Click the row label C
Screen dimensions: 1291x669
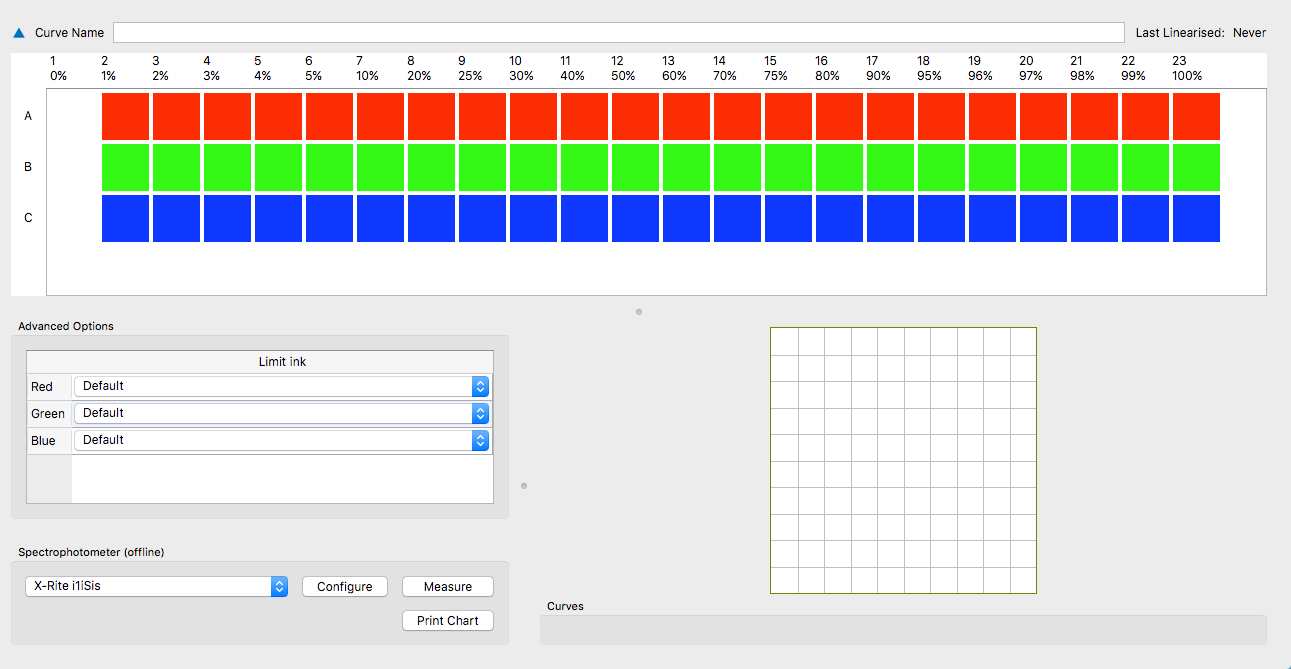point(27,218)
